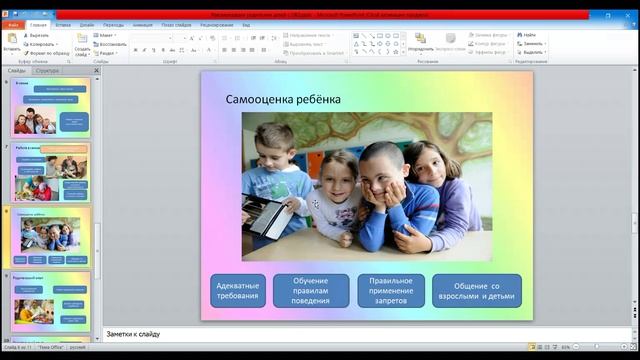640x360 pixels.
Task: Click the increase list level icon
Action: coord(262,38)
